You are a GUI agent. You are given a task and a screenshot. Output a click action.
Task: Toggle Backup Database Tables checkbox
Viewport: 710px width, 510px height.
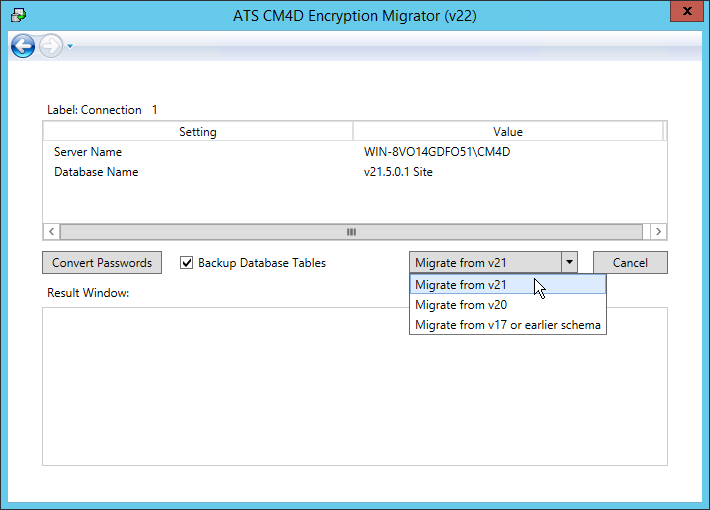coord(186,263)
